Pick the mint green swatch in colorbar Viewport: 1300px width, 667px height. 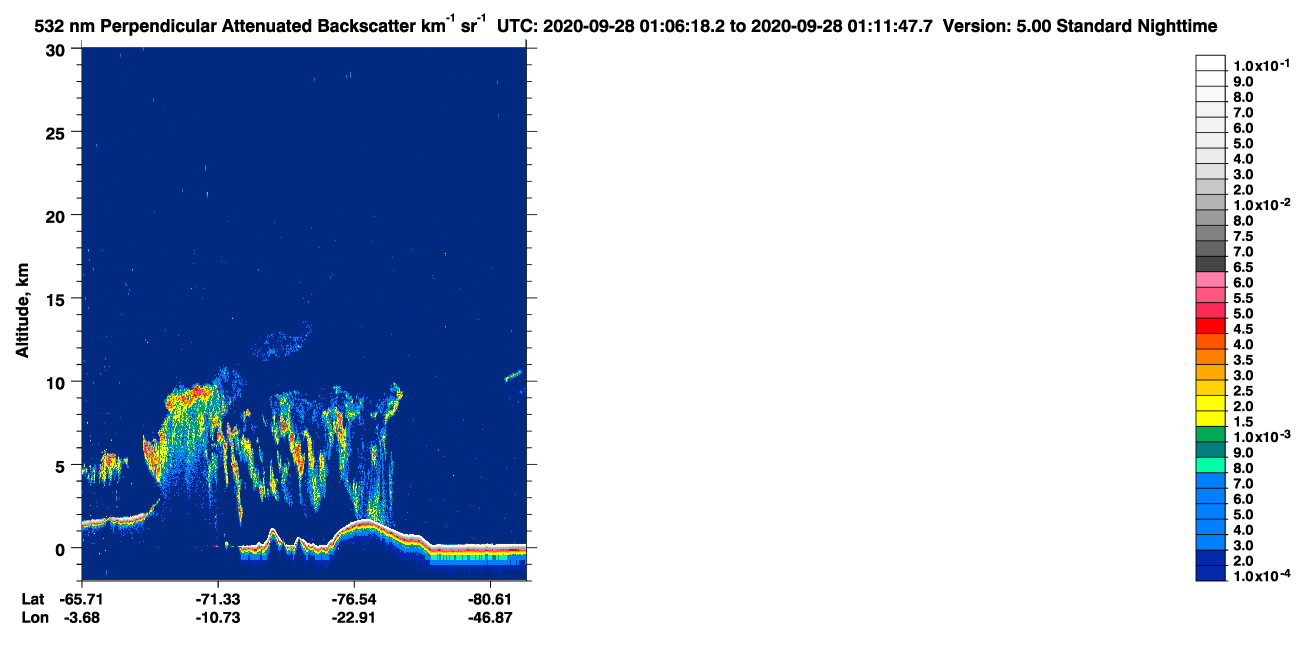[1210, 464]
